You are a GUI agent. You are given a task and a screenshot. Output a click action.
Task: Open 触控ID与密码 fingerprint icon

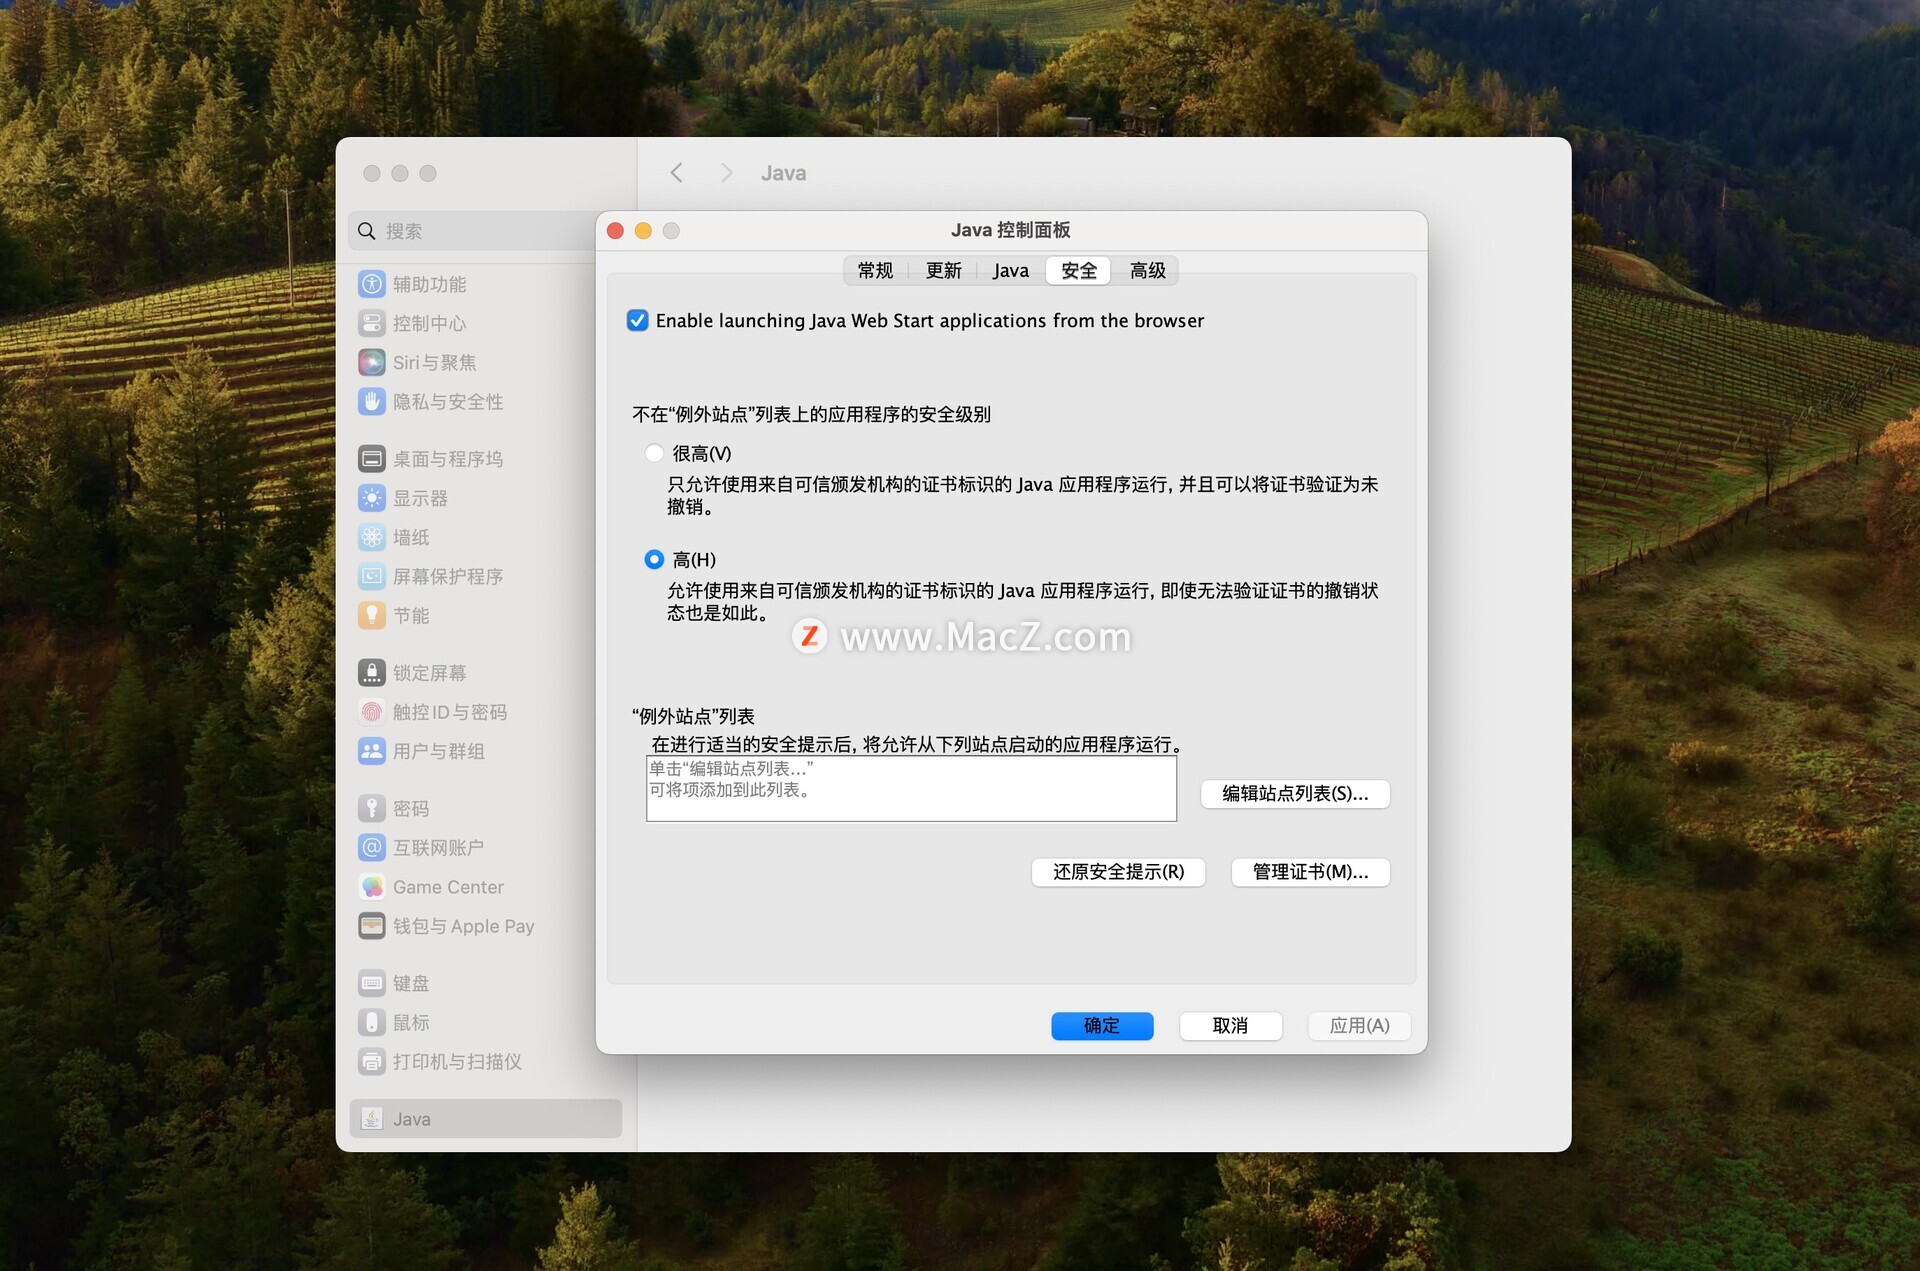click(x=372, y=711)
